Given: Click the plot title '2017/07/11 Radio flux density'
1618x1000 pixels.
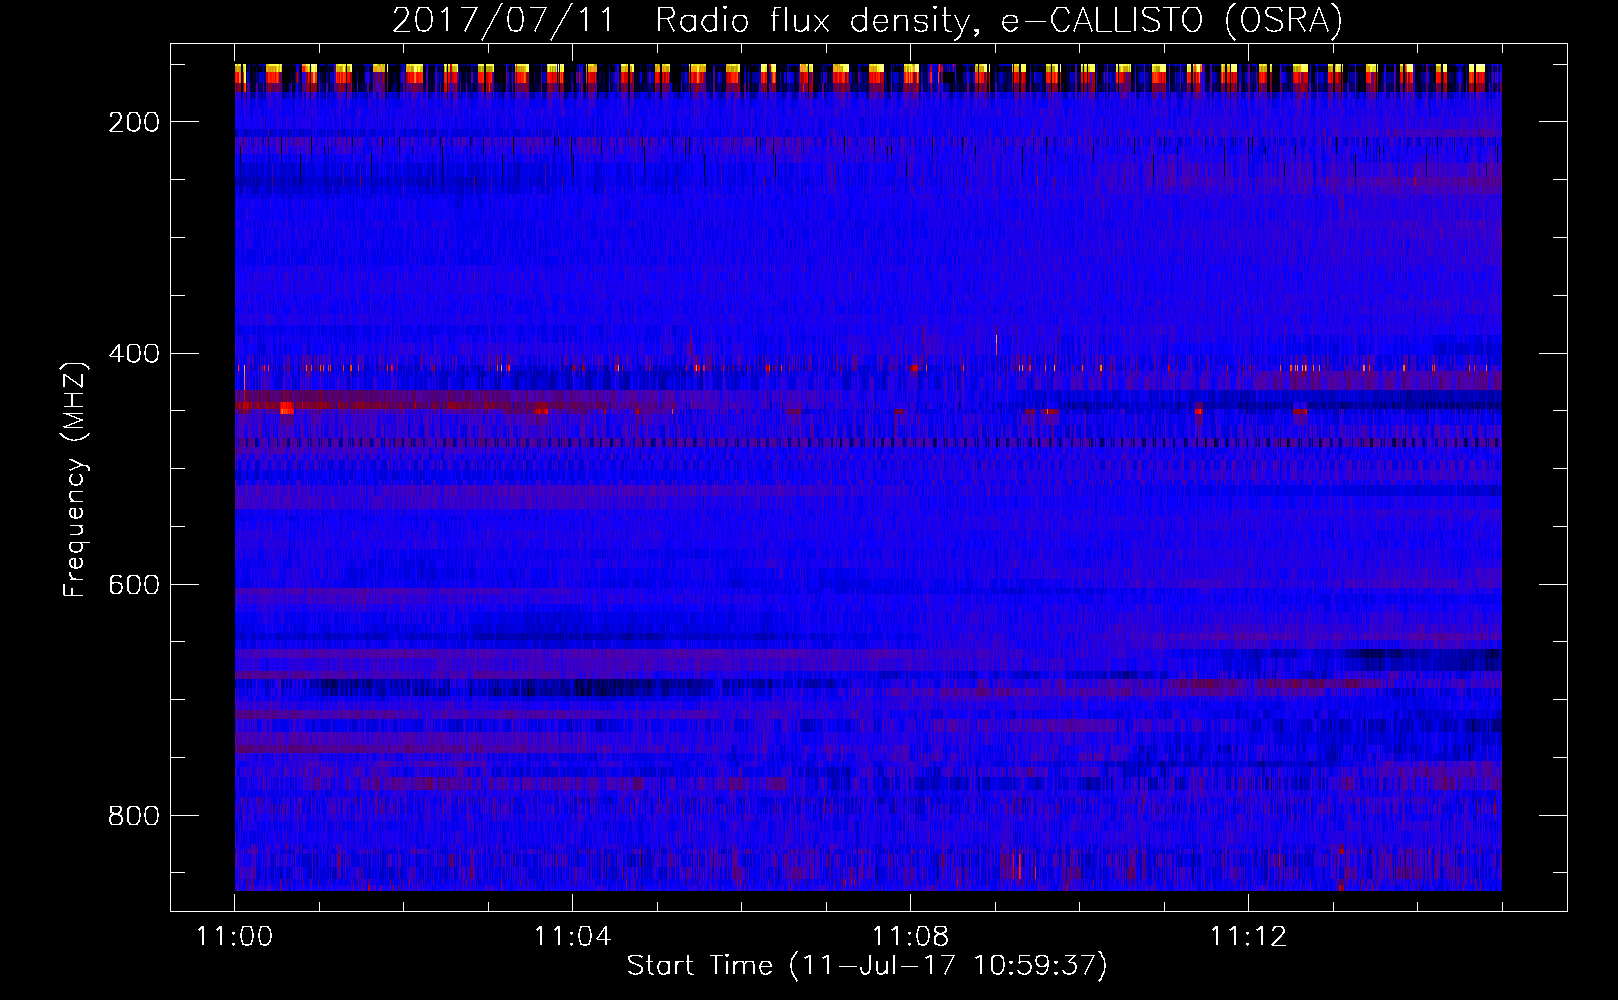Looking at the screenshot, I should 867,20.
